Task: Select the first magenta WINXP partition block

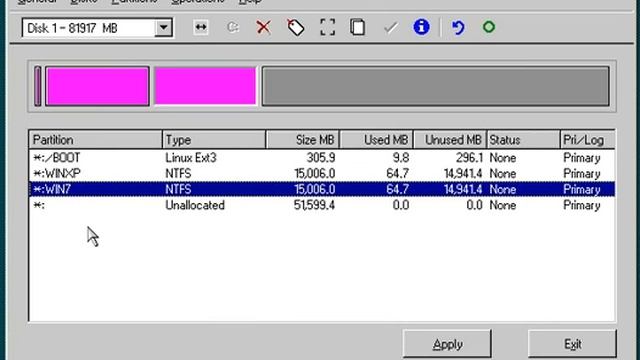Action: pos(97,86)
